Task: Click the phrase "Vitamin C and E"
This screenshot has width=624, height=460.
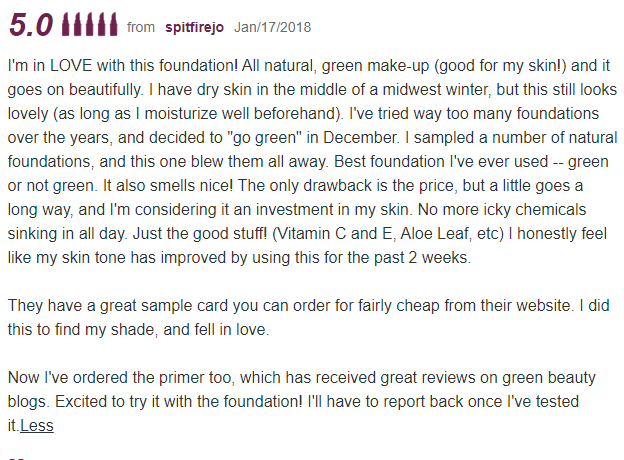Action: pos(333,234)
